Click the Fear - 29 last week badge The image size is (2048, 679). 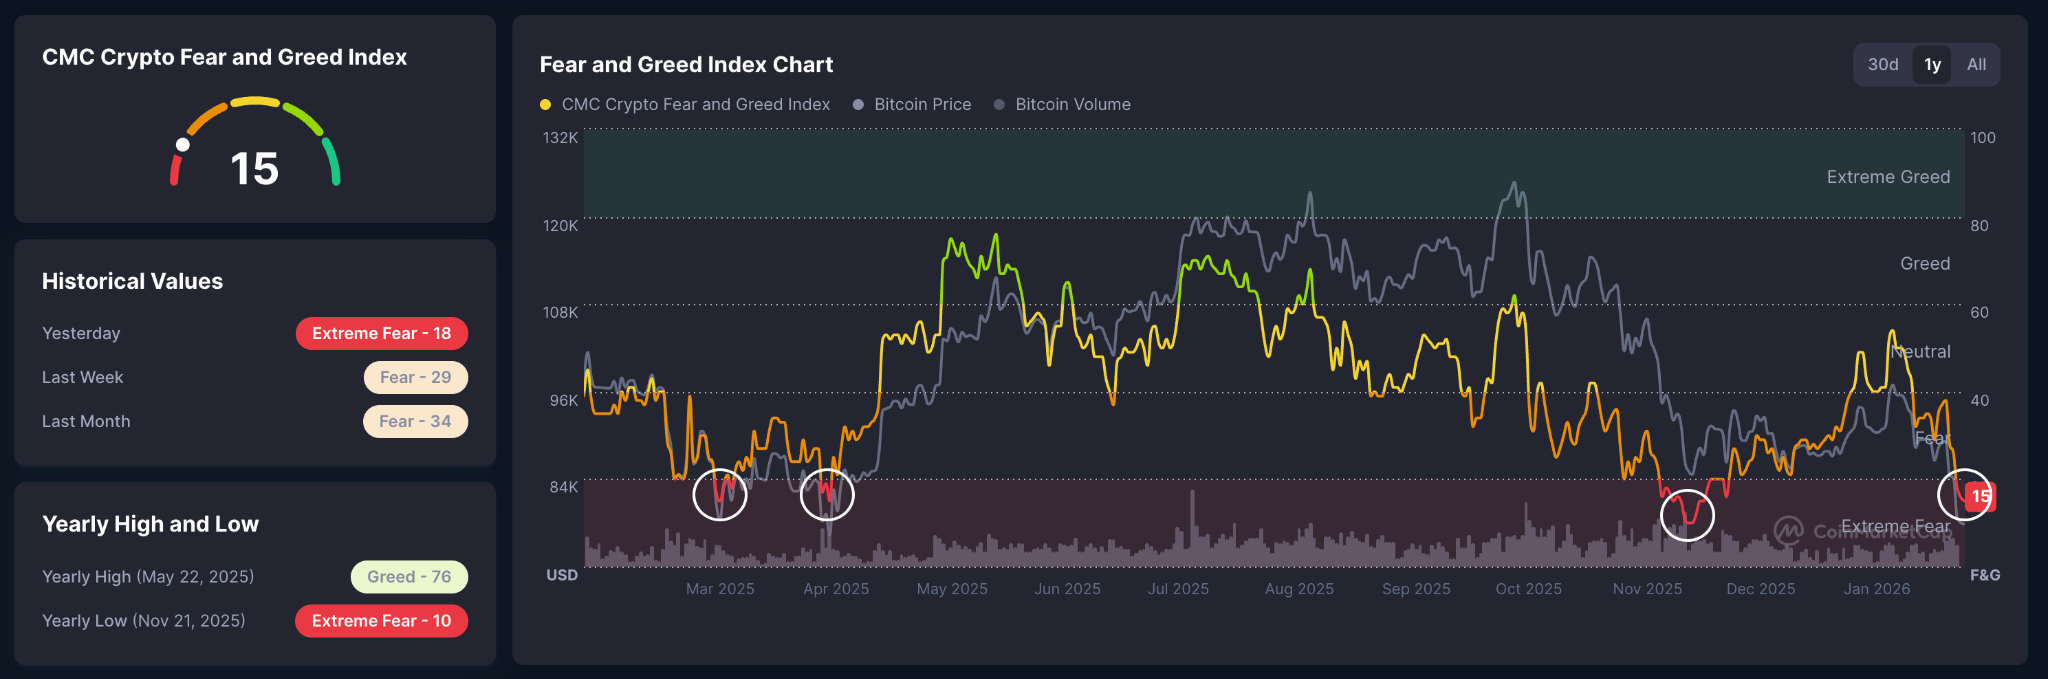coord(415,377)
